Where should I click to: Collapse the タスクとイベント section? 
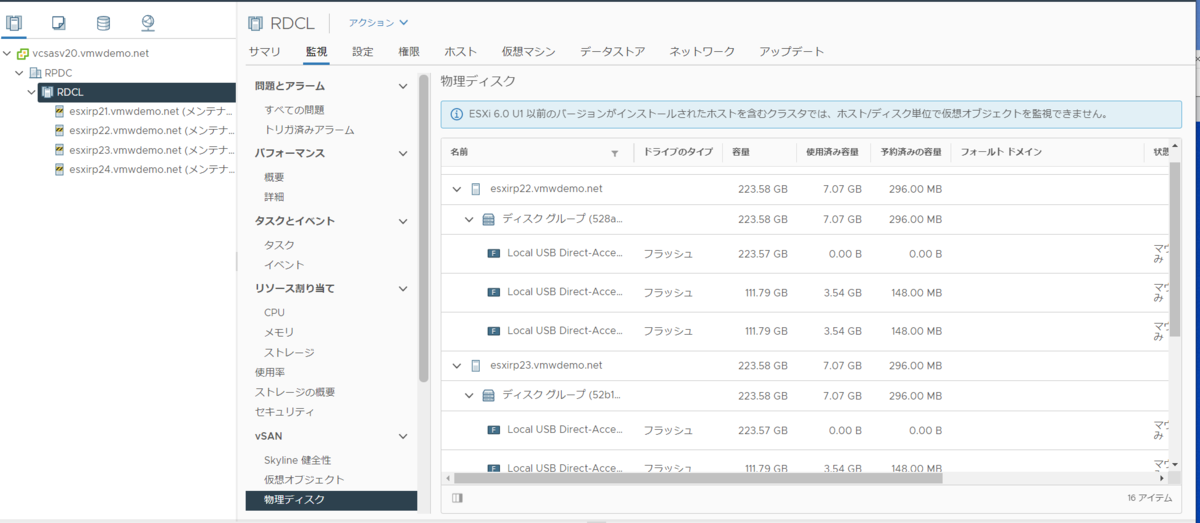coord(403,221)
